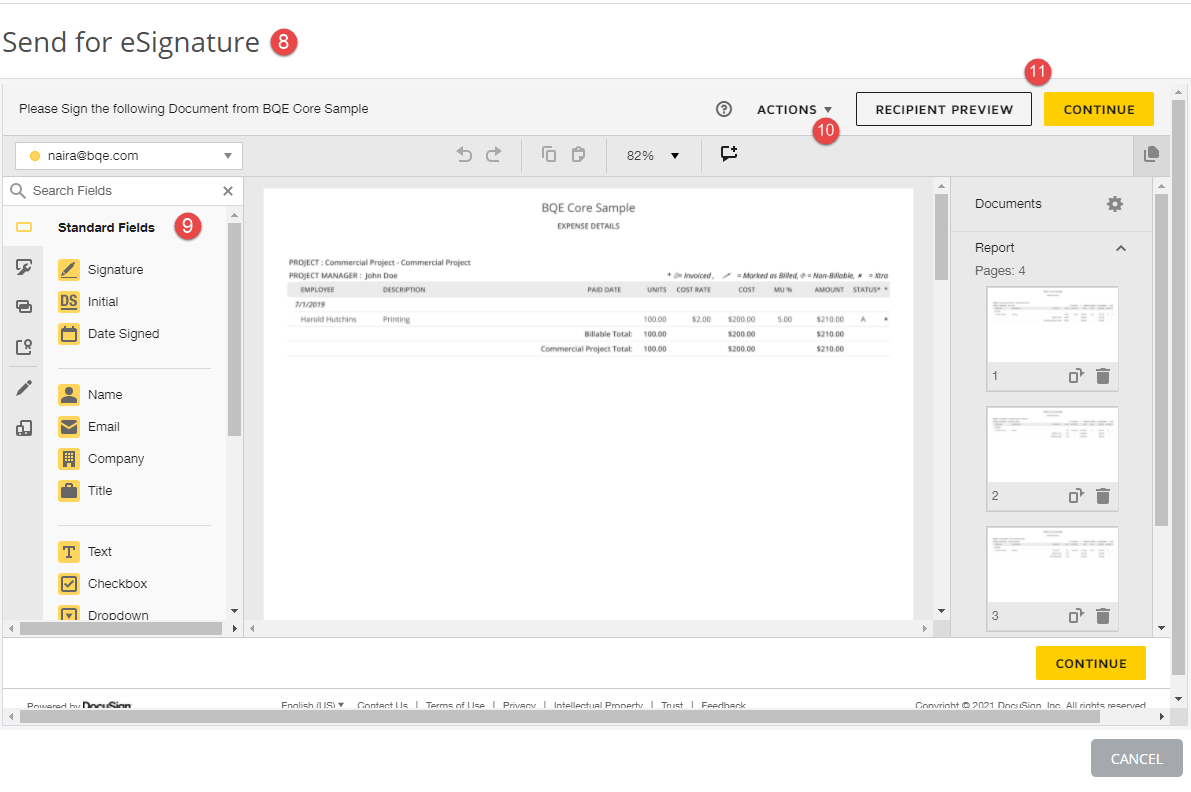Open the merge fields stacked icon

(24, 307)
